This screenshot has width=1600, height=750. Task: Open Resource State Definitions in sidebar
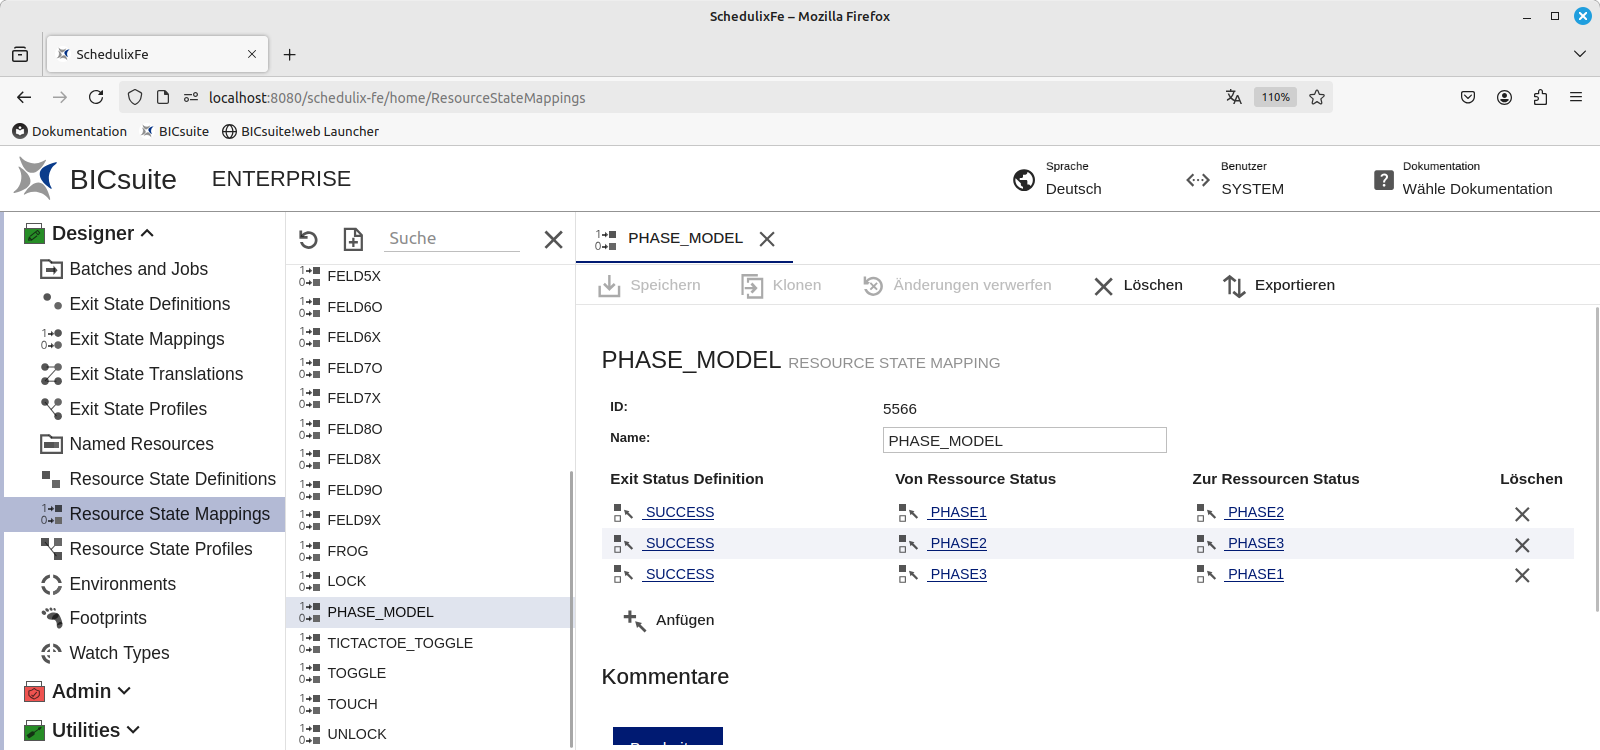click(x=172, y=479)
